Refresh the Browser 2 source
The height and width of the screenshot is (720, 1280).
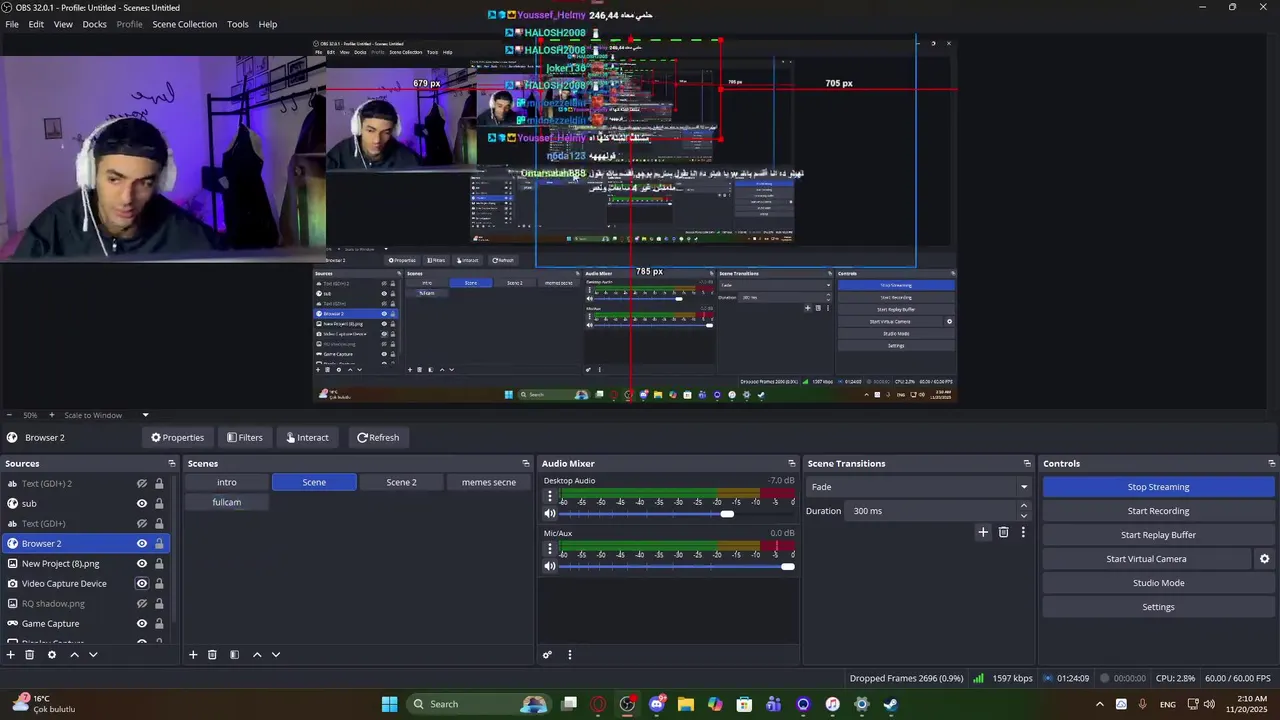point(378,437)
